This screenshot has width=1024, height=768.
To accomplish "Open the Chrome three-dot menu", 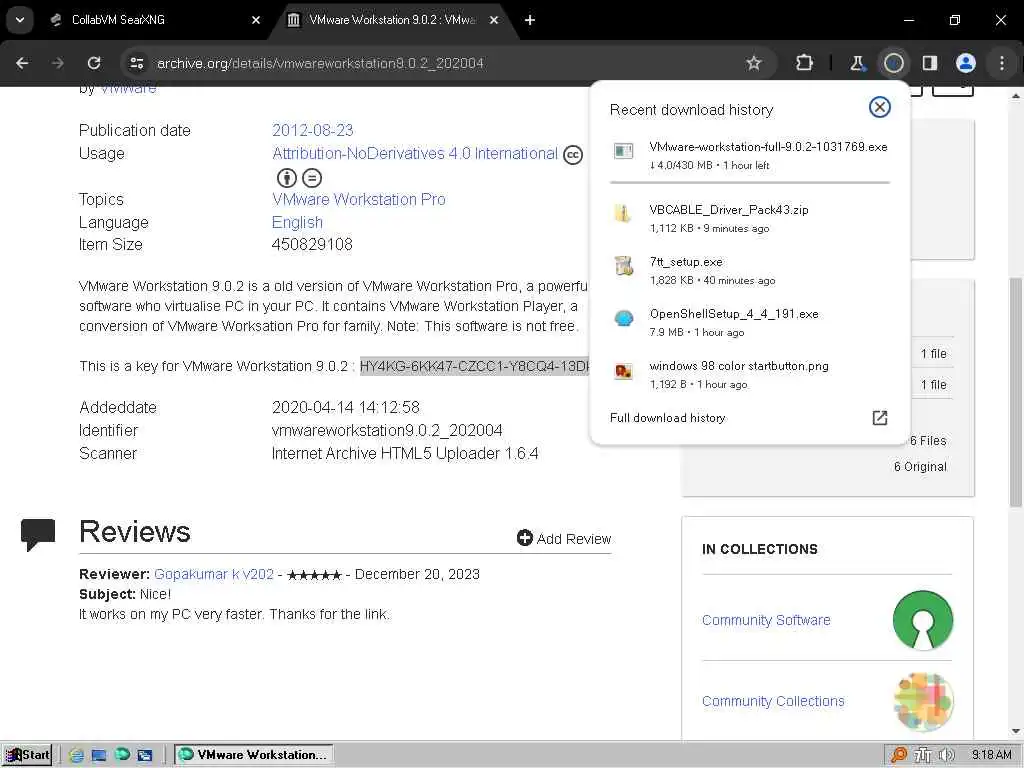I will (x=1001, y=63).
